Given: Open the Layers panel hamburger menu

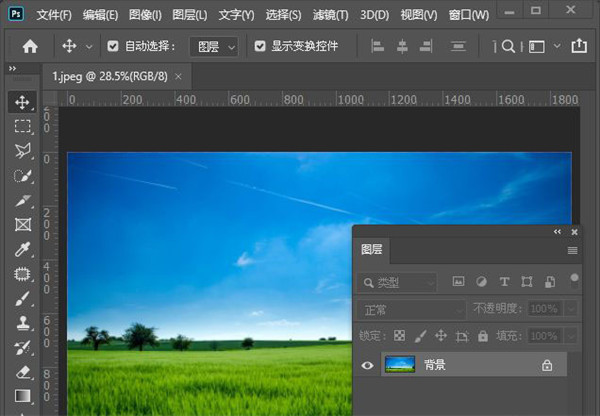Looking at the screenshot, I should (x=573, y=250).
